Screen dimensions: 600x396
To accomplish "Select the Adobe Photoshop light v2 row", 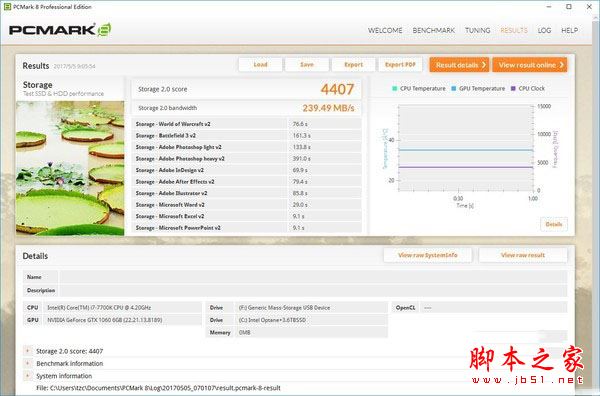I will (x=246, y=147).
